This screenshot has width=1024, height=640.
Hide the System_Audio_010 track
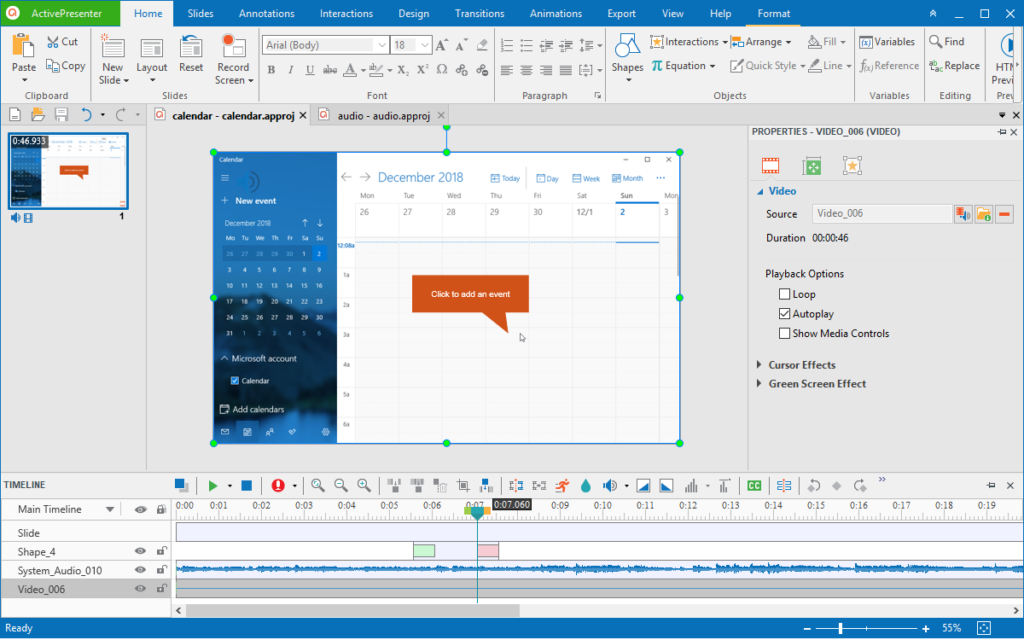[140, 570]
